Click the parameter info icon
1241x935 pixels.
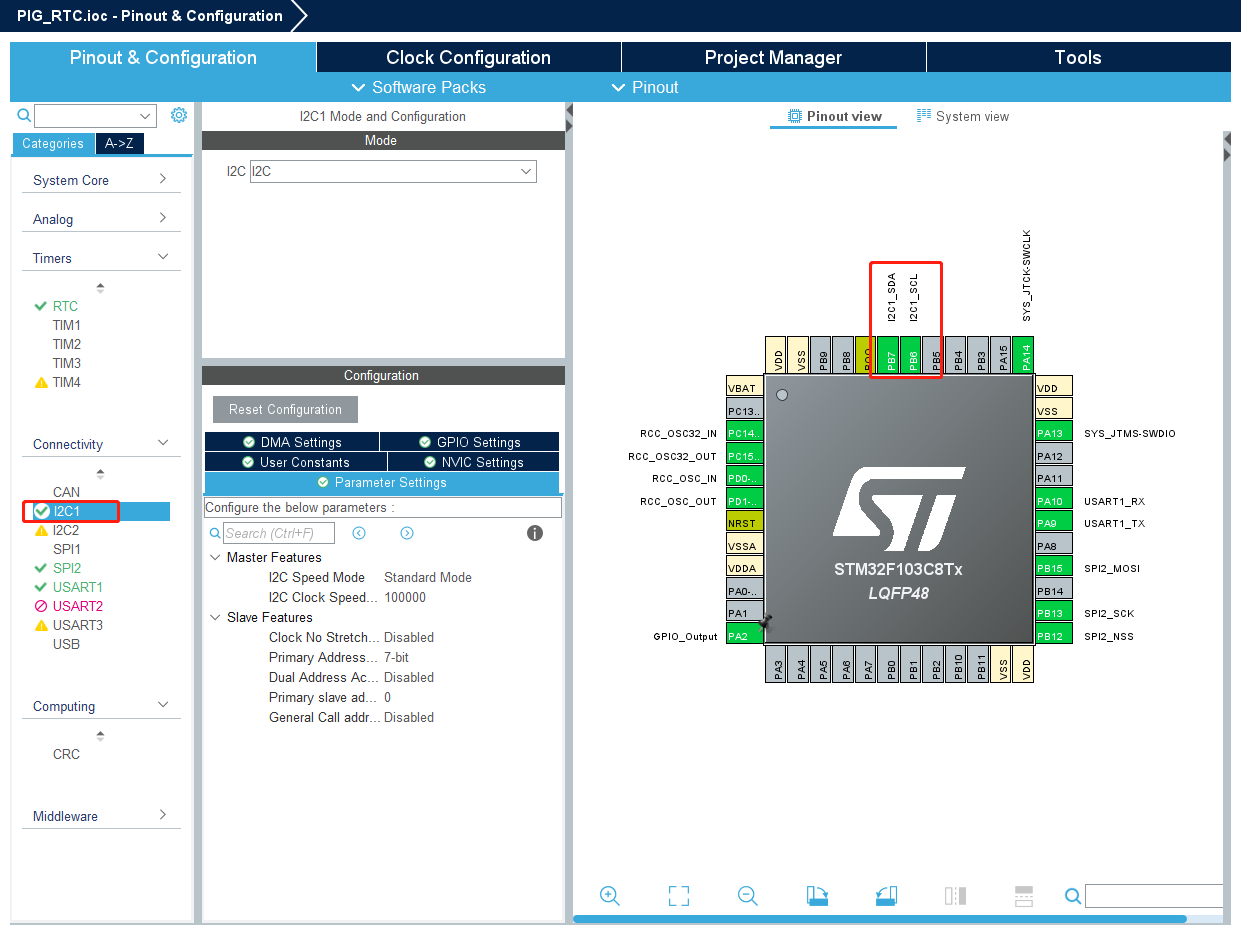tap(535, 533)
